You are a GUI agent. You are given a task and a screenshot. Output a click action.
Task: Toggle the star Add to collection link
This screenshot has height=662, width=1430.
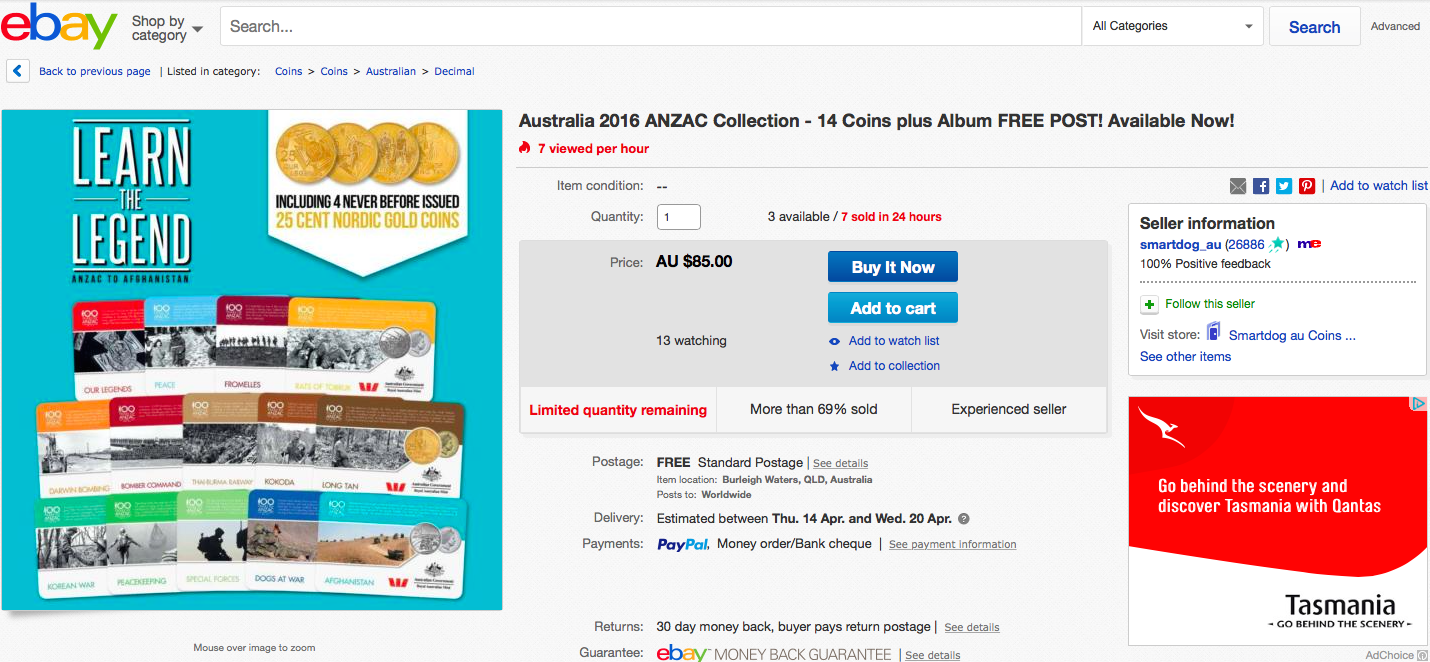pos(835,366)
